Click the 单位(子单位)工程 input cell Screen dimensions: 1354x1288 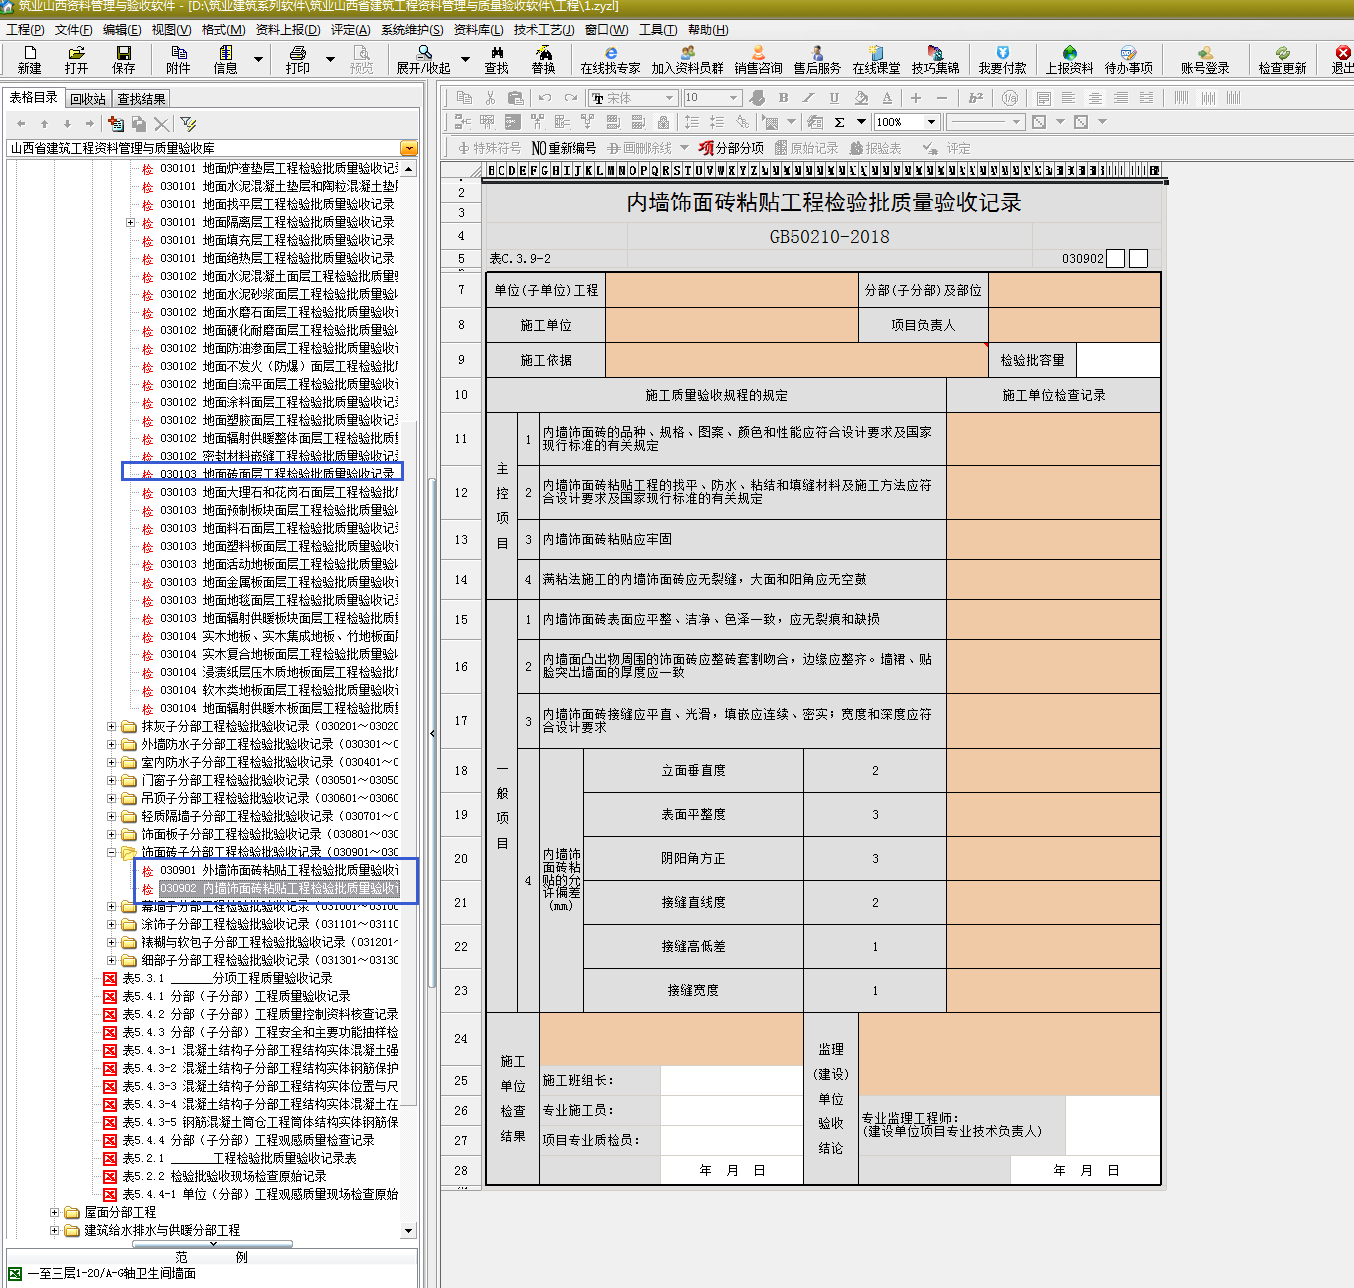point(731,290)
